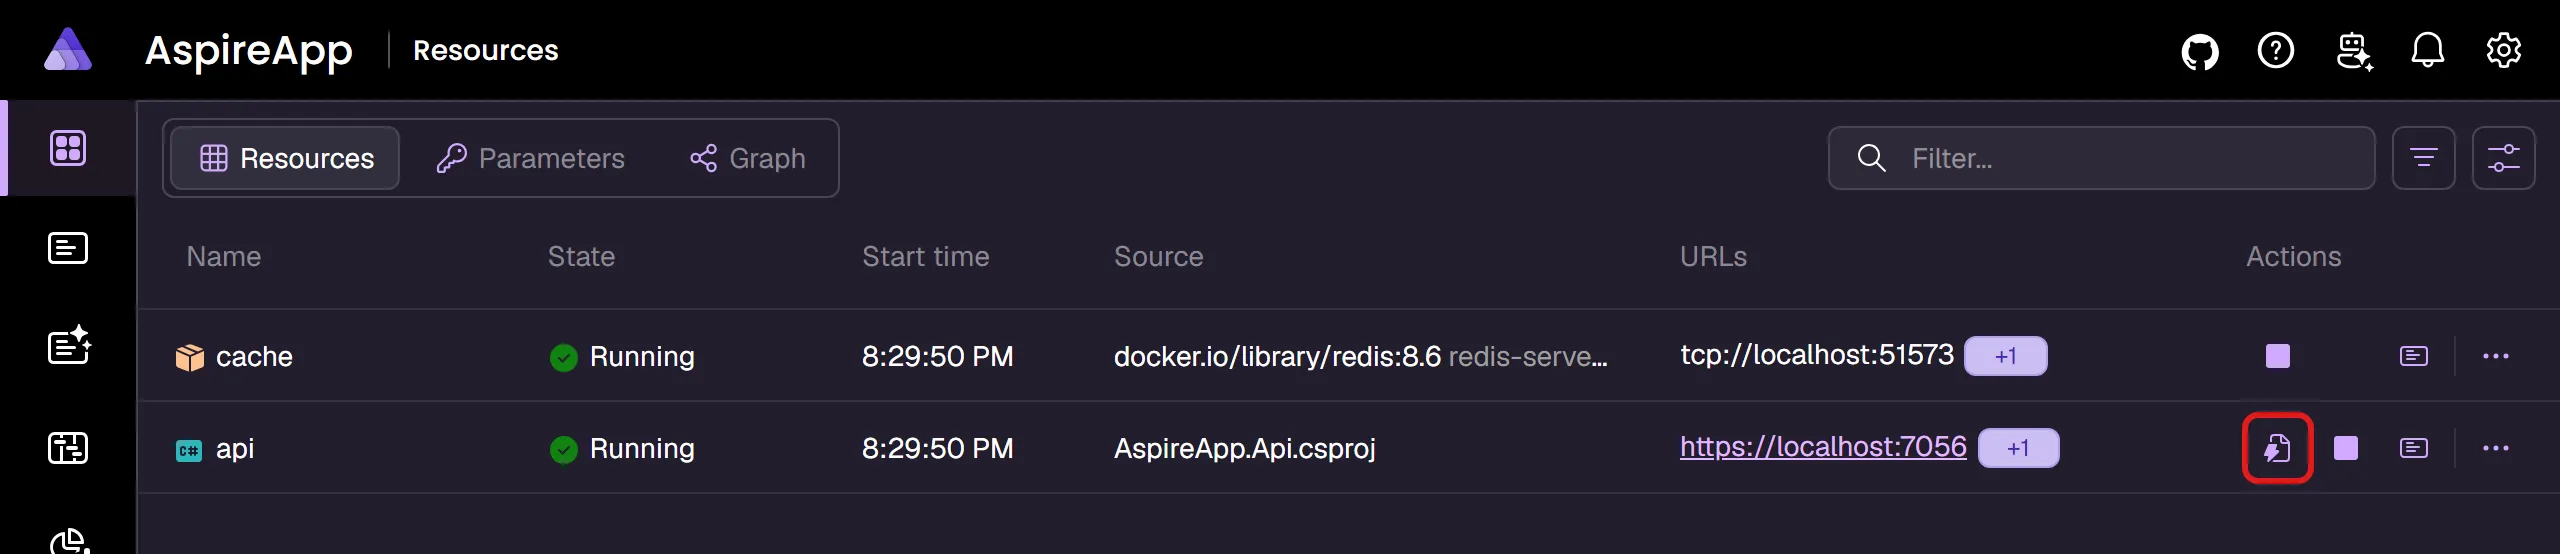Sort by Source column header

click(x=1159, y=257)
